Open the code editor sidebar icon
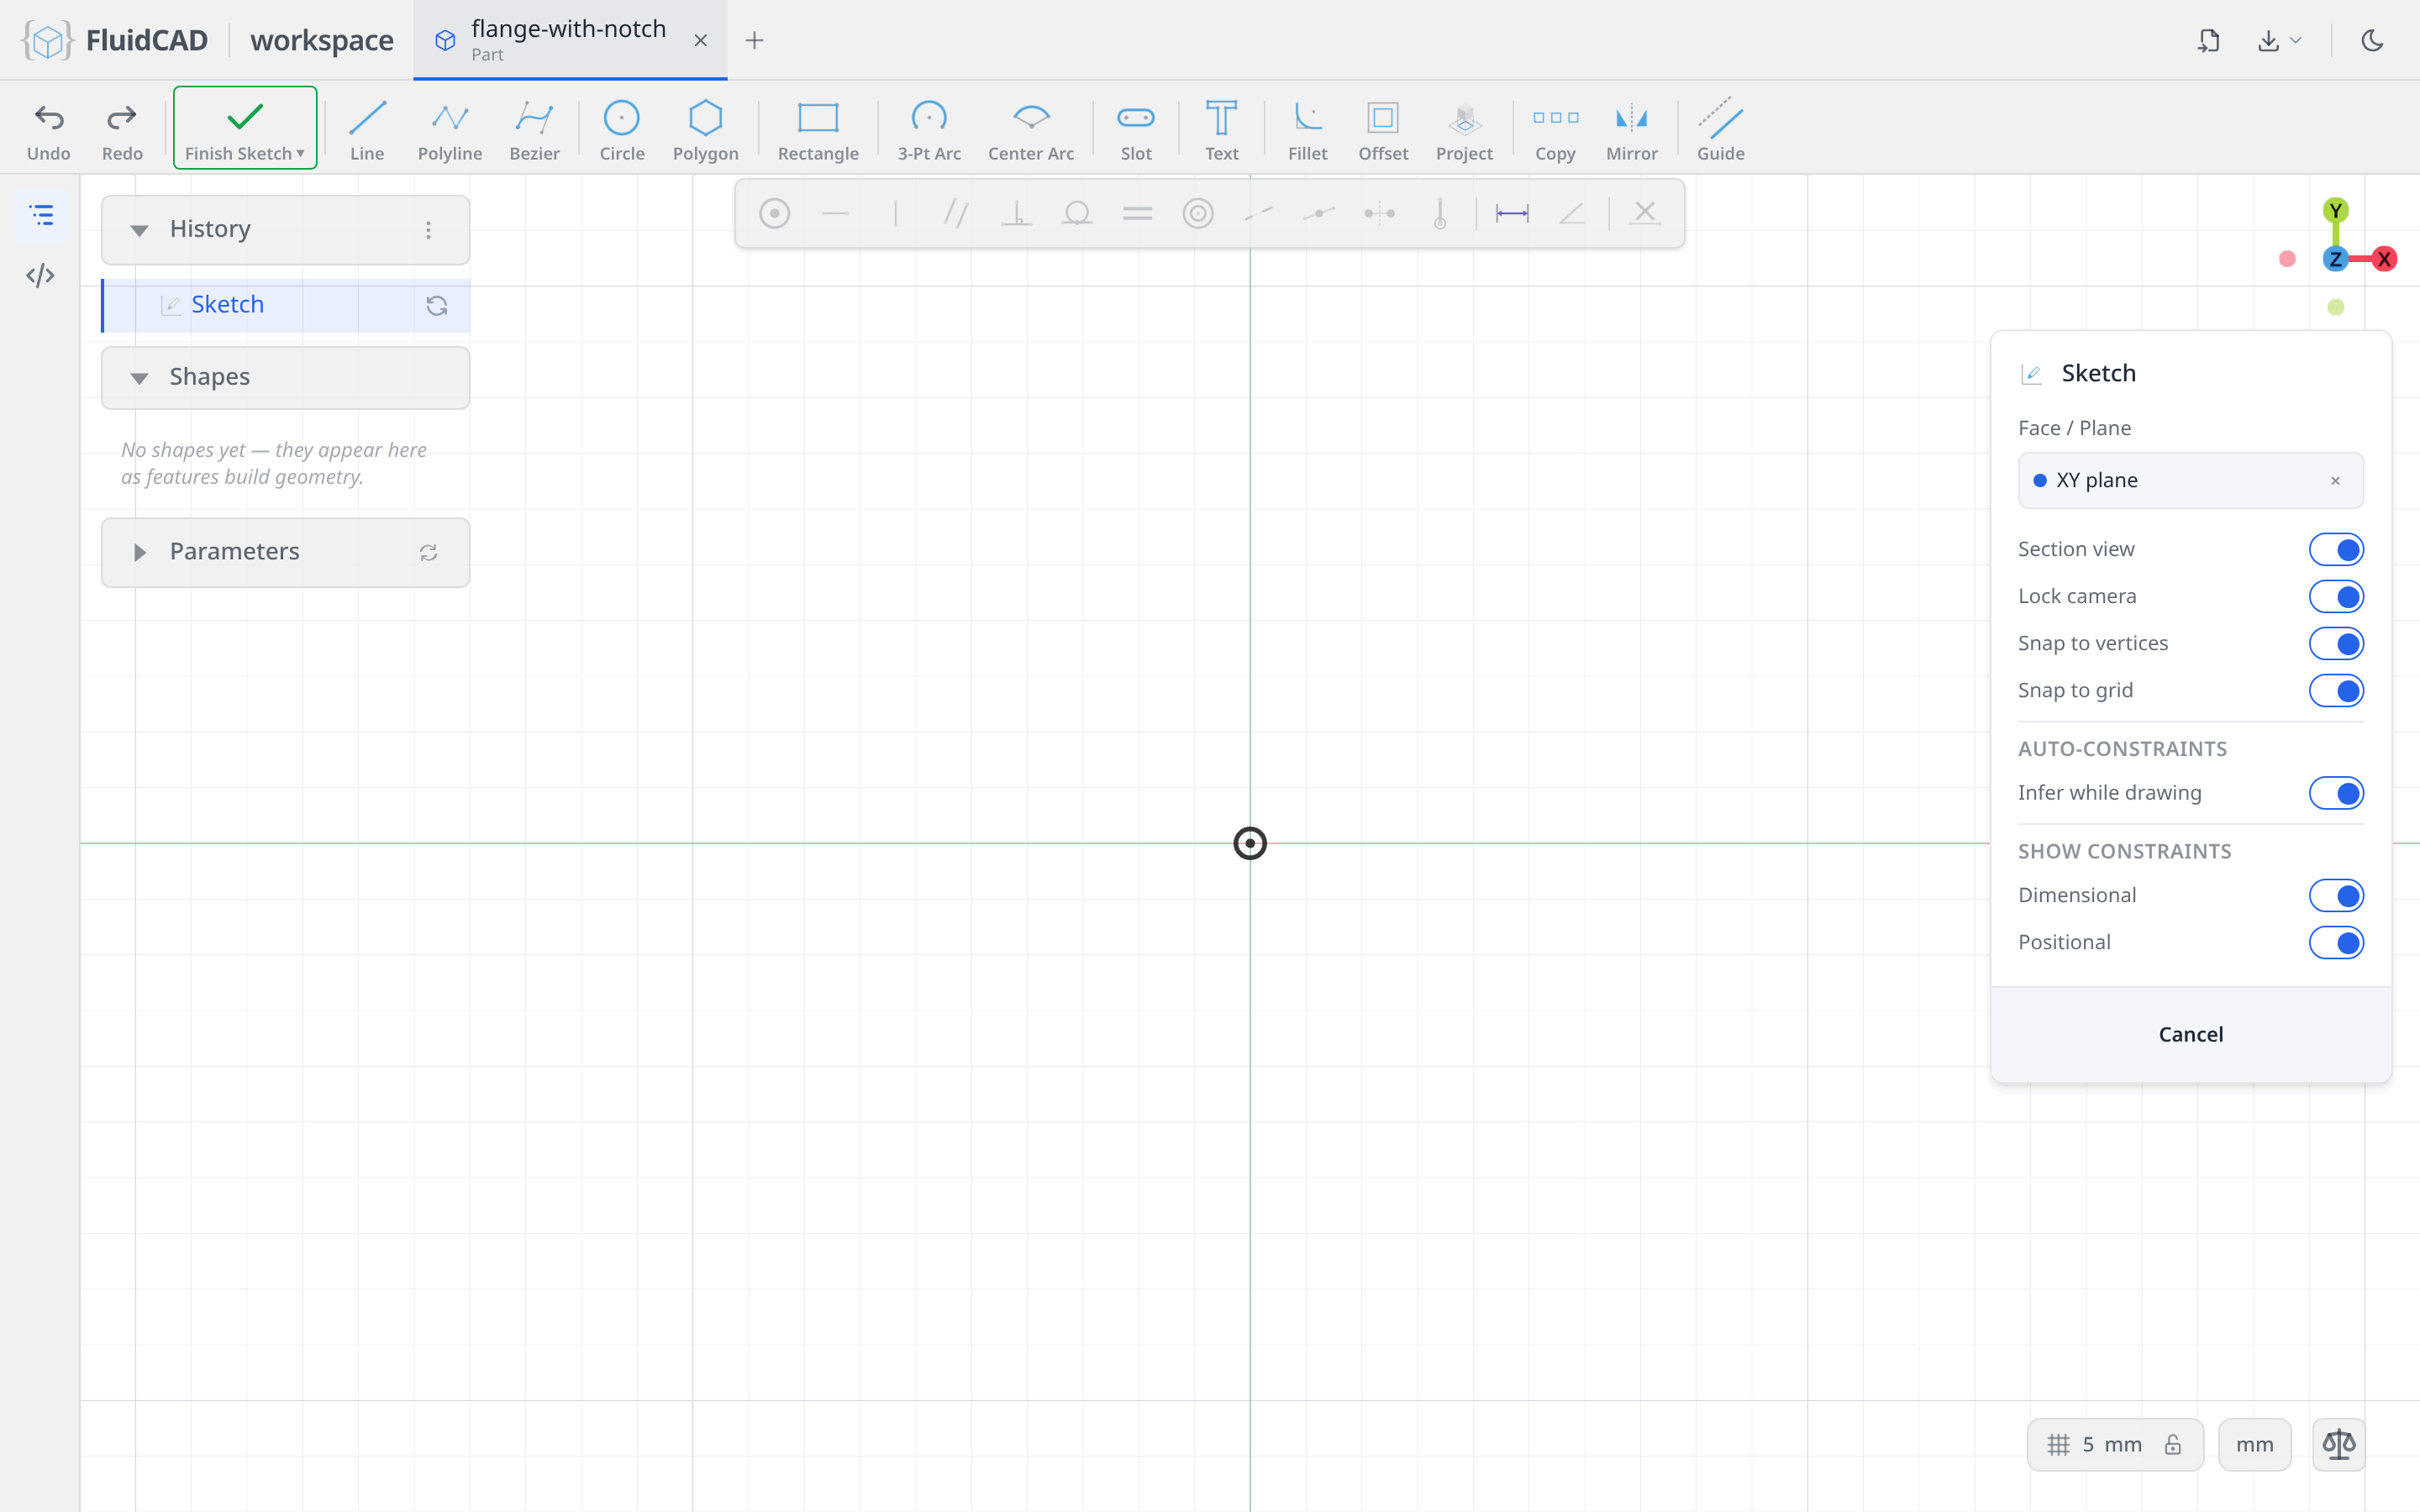Screen dimensions: 2420x1512 click(x=41, y=275)
